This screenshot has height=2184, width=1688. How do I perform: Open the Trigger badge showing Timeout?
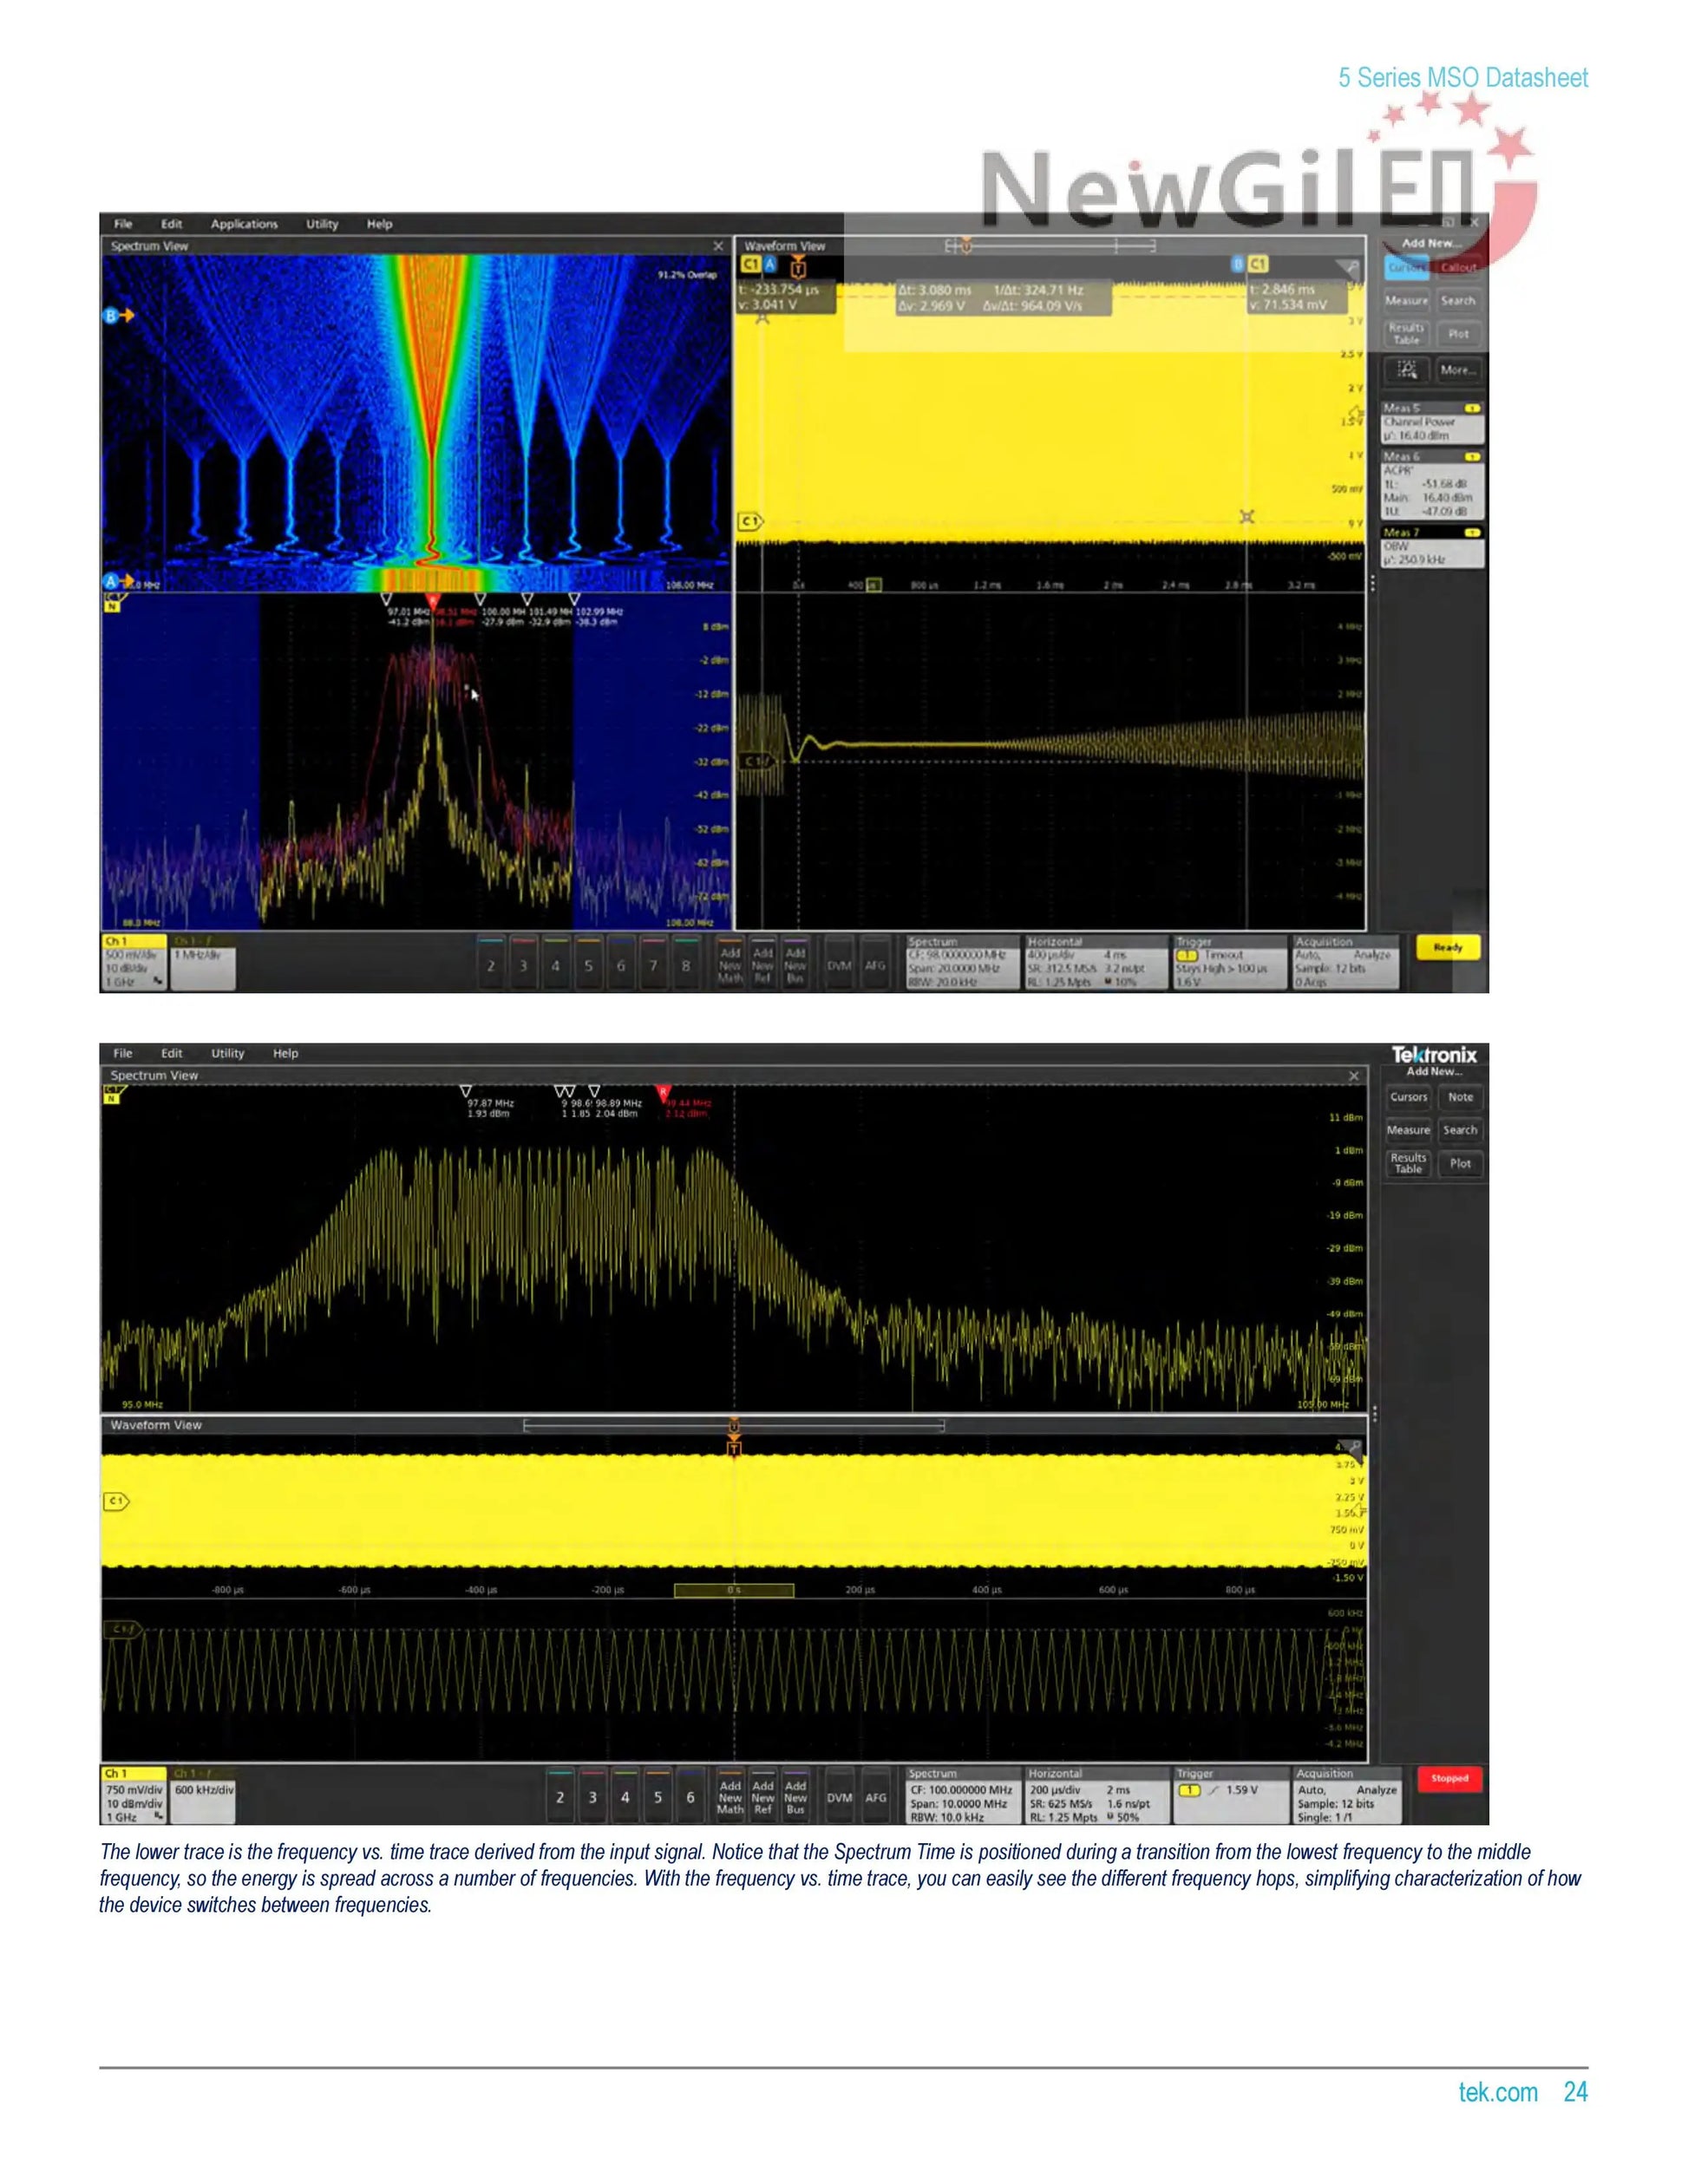pyautogui.click(x=1229, y=962)
